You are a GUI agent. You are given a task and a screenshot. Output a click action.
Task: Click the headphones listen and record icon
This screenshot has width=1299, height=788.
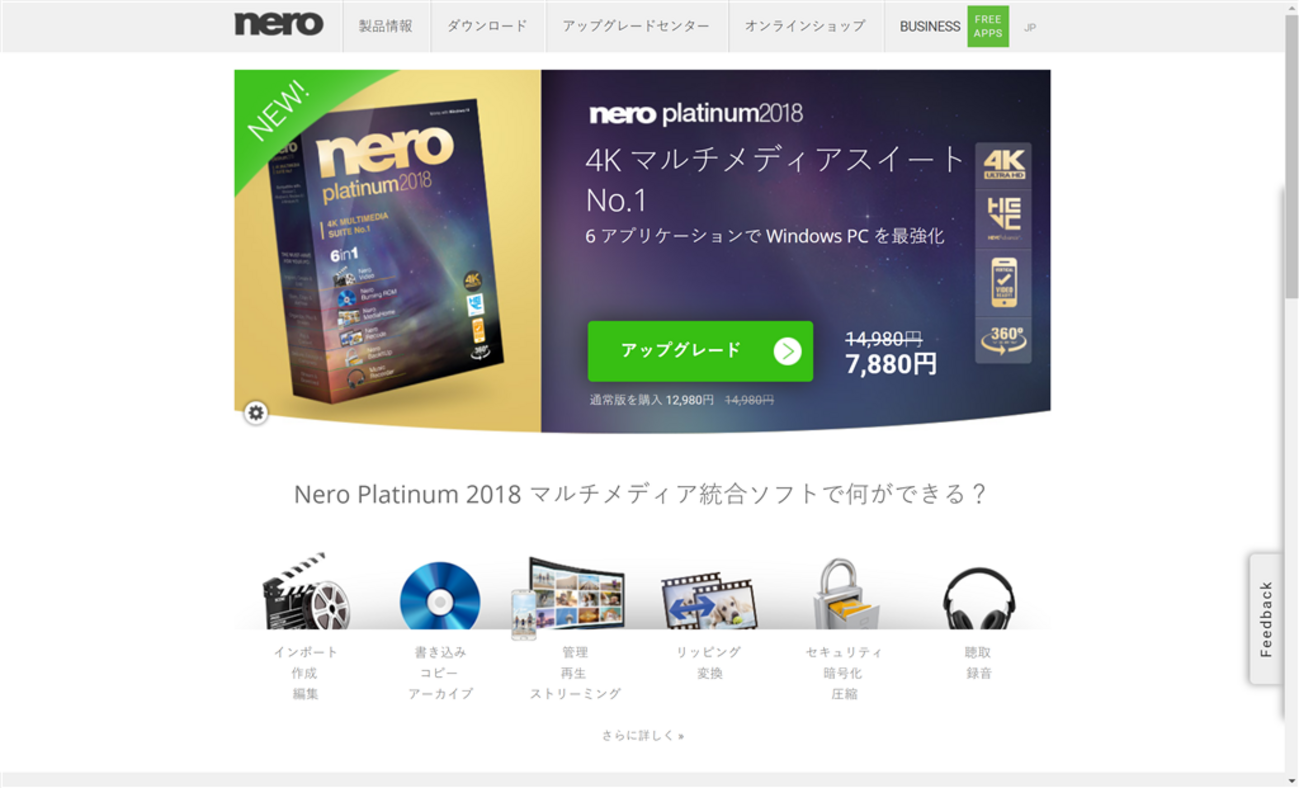click(x=979, y=599)
